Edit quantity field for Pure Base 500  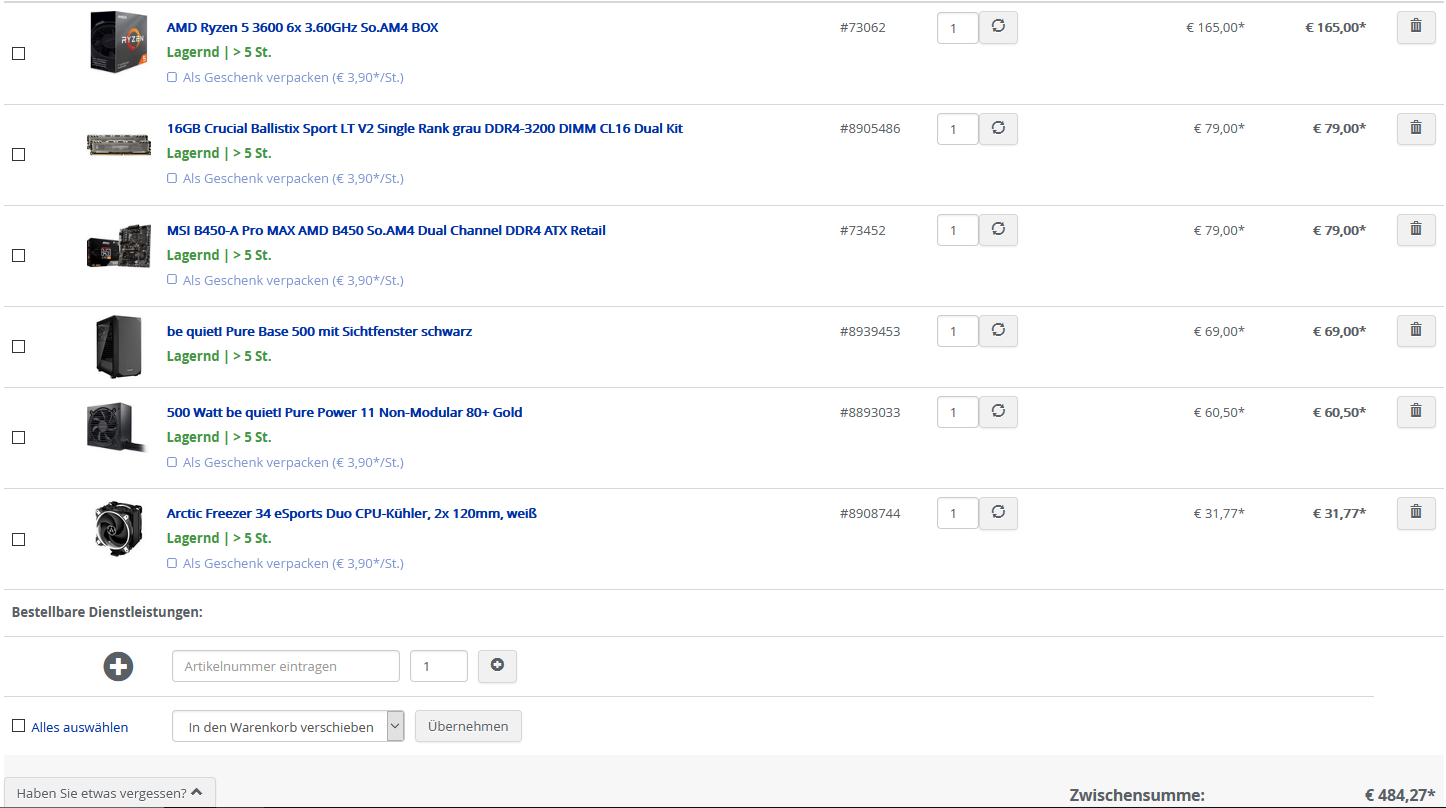click(x=957, y=332)
